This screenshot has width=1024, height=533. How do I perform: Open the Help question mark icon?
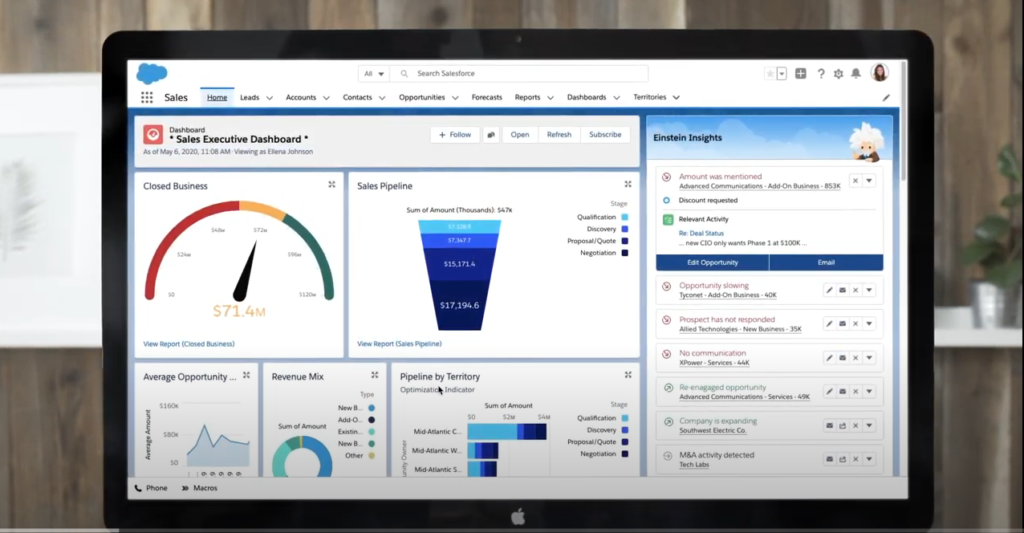(821, 74)
